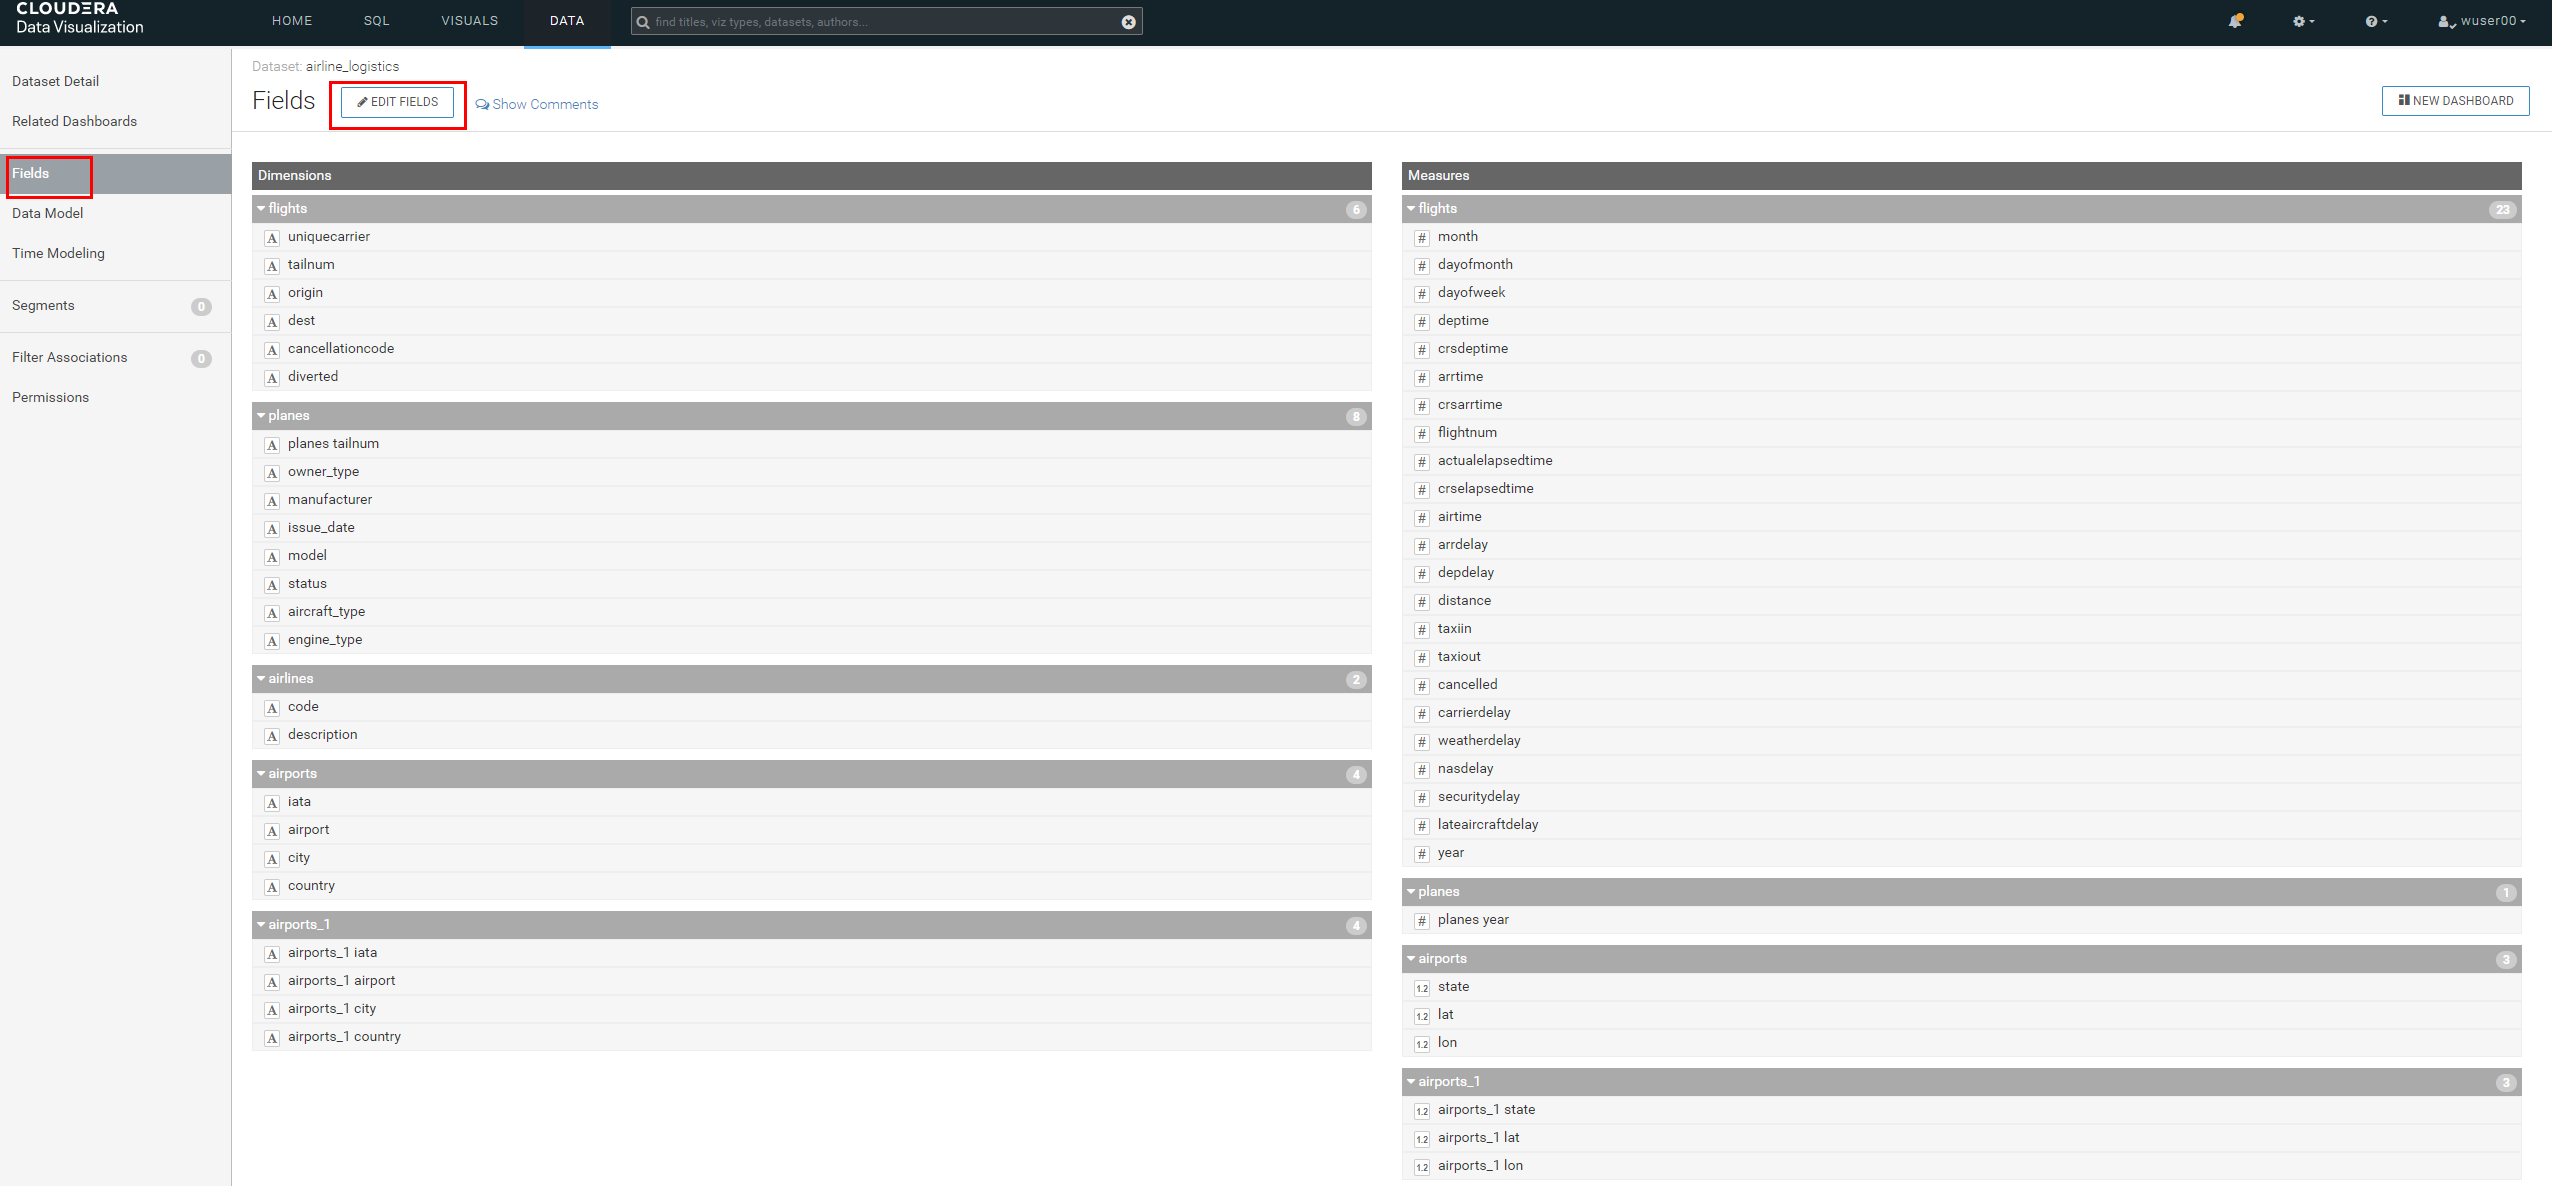Click the string type icon beside uniquecarrier
2552x1186 pixels.
coord(272,238)
